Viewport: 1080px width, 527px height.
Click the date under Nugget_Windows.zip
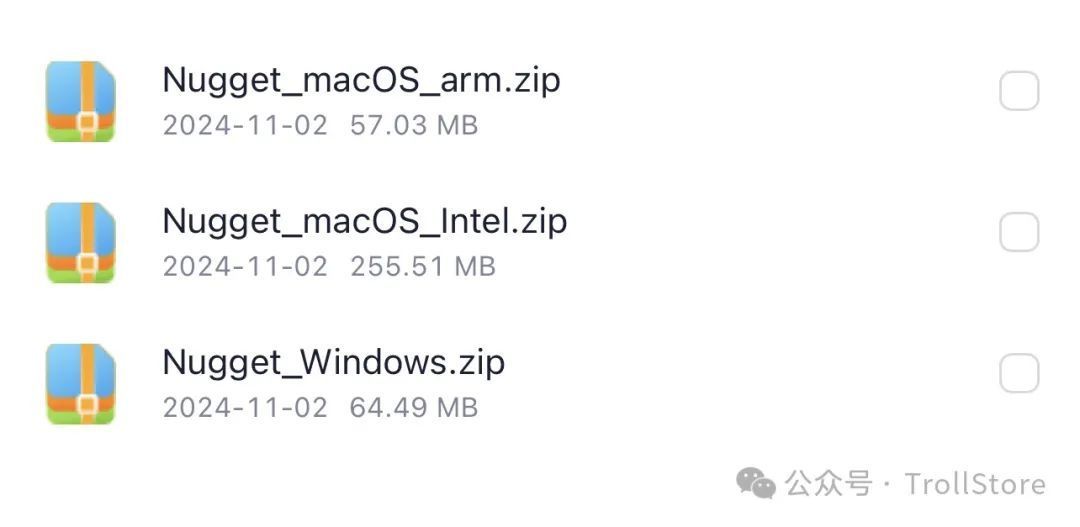[245, 408]
